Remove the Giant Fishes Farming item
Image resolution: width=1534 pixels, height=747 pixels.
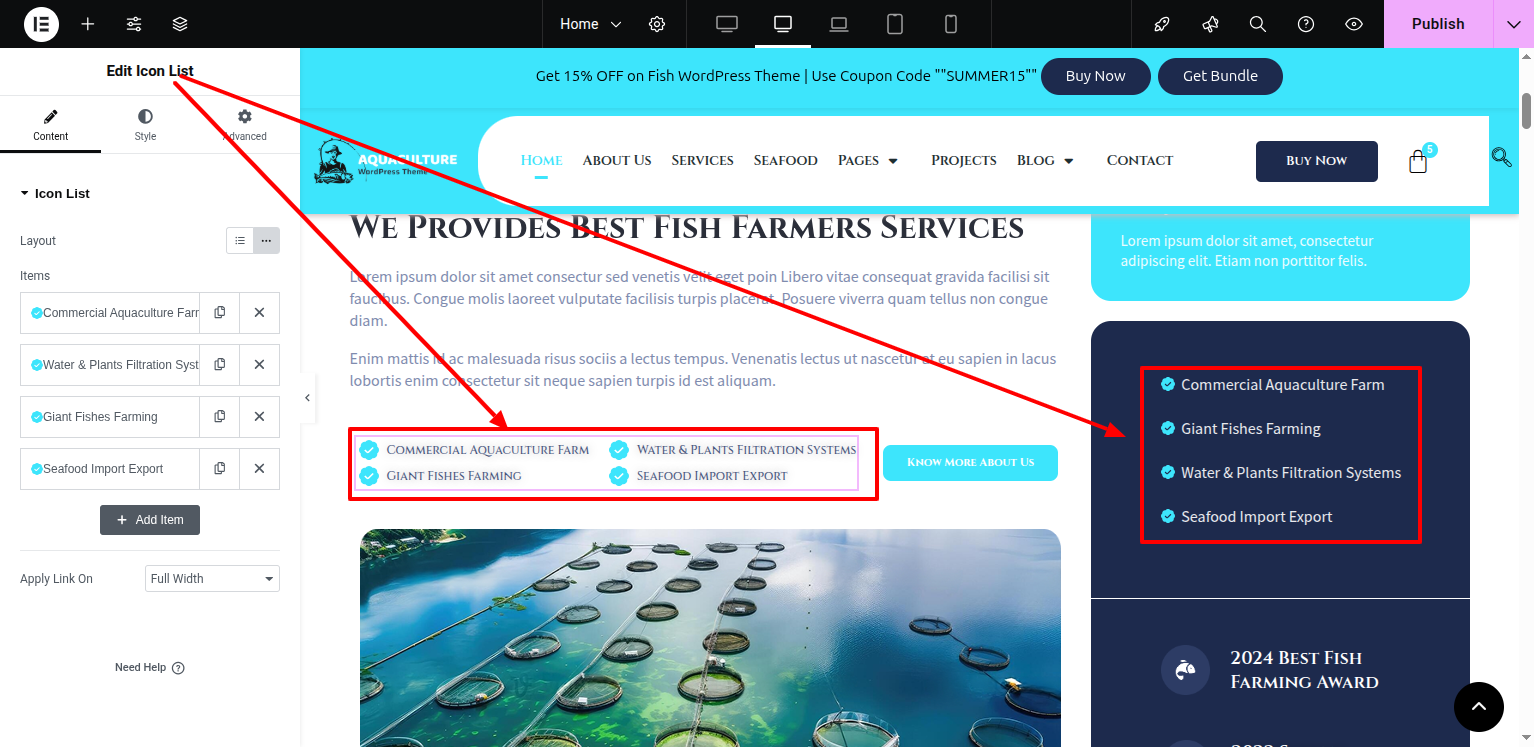(259, 417)
